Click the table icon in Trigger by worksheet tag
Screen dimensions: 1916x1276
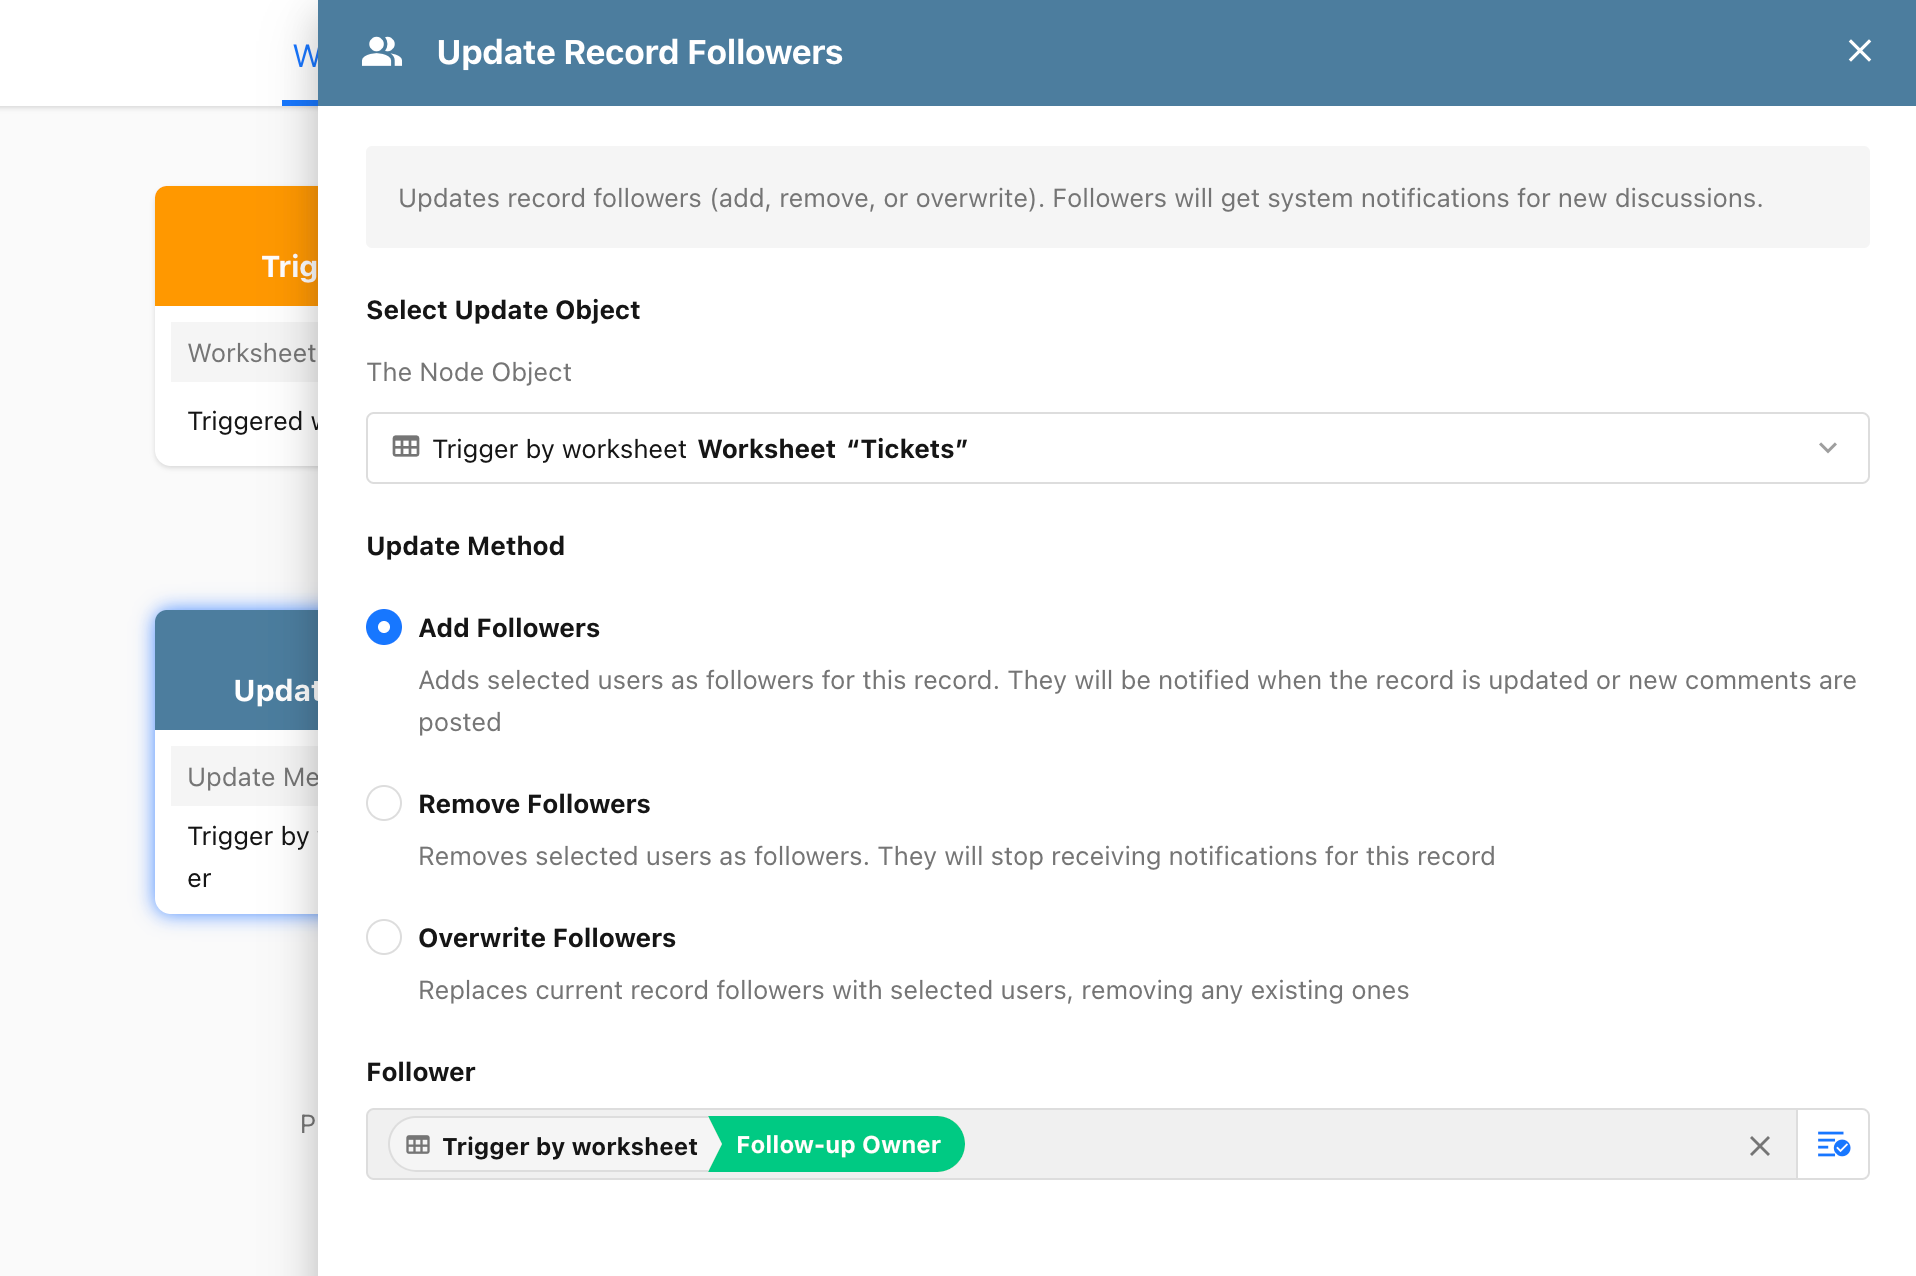pyautogui.click(x=418, y=1145)
